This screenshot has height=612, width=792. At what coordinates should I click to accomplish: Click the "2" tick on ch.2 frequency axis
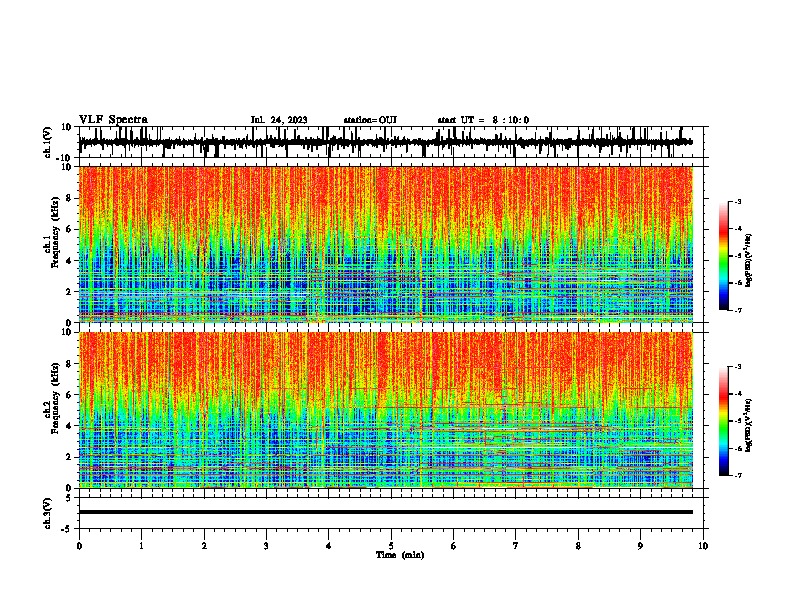(x=69, y=457)
